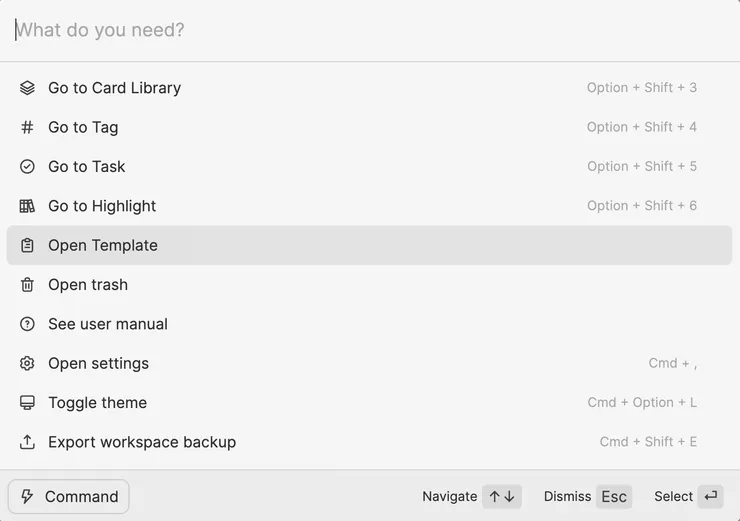Click the question mark manual icon
The width and height of the screenshot is (740, 521).
[27, 324]
